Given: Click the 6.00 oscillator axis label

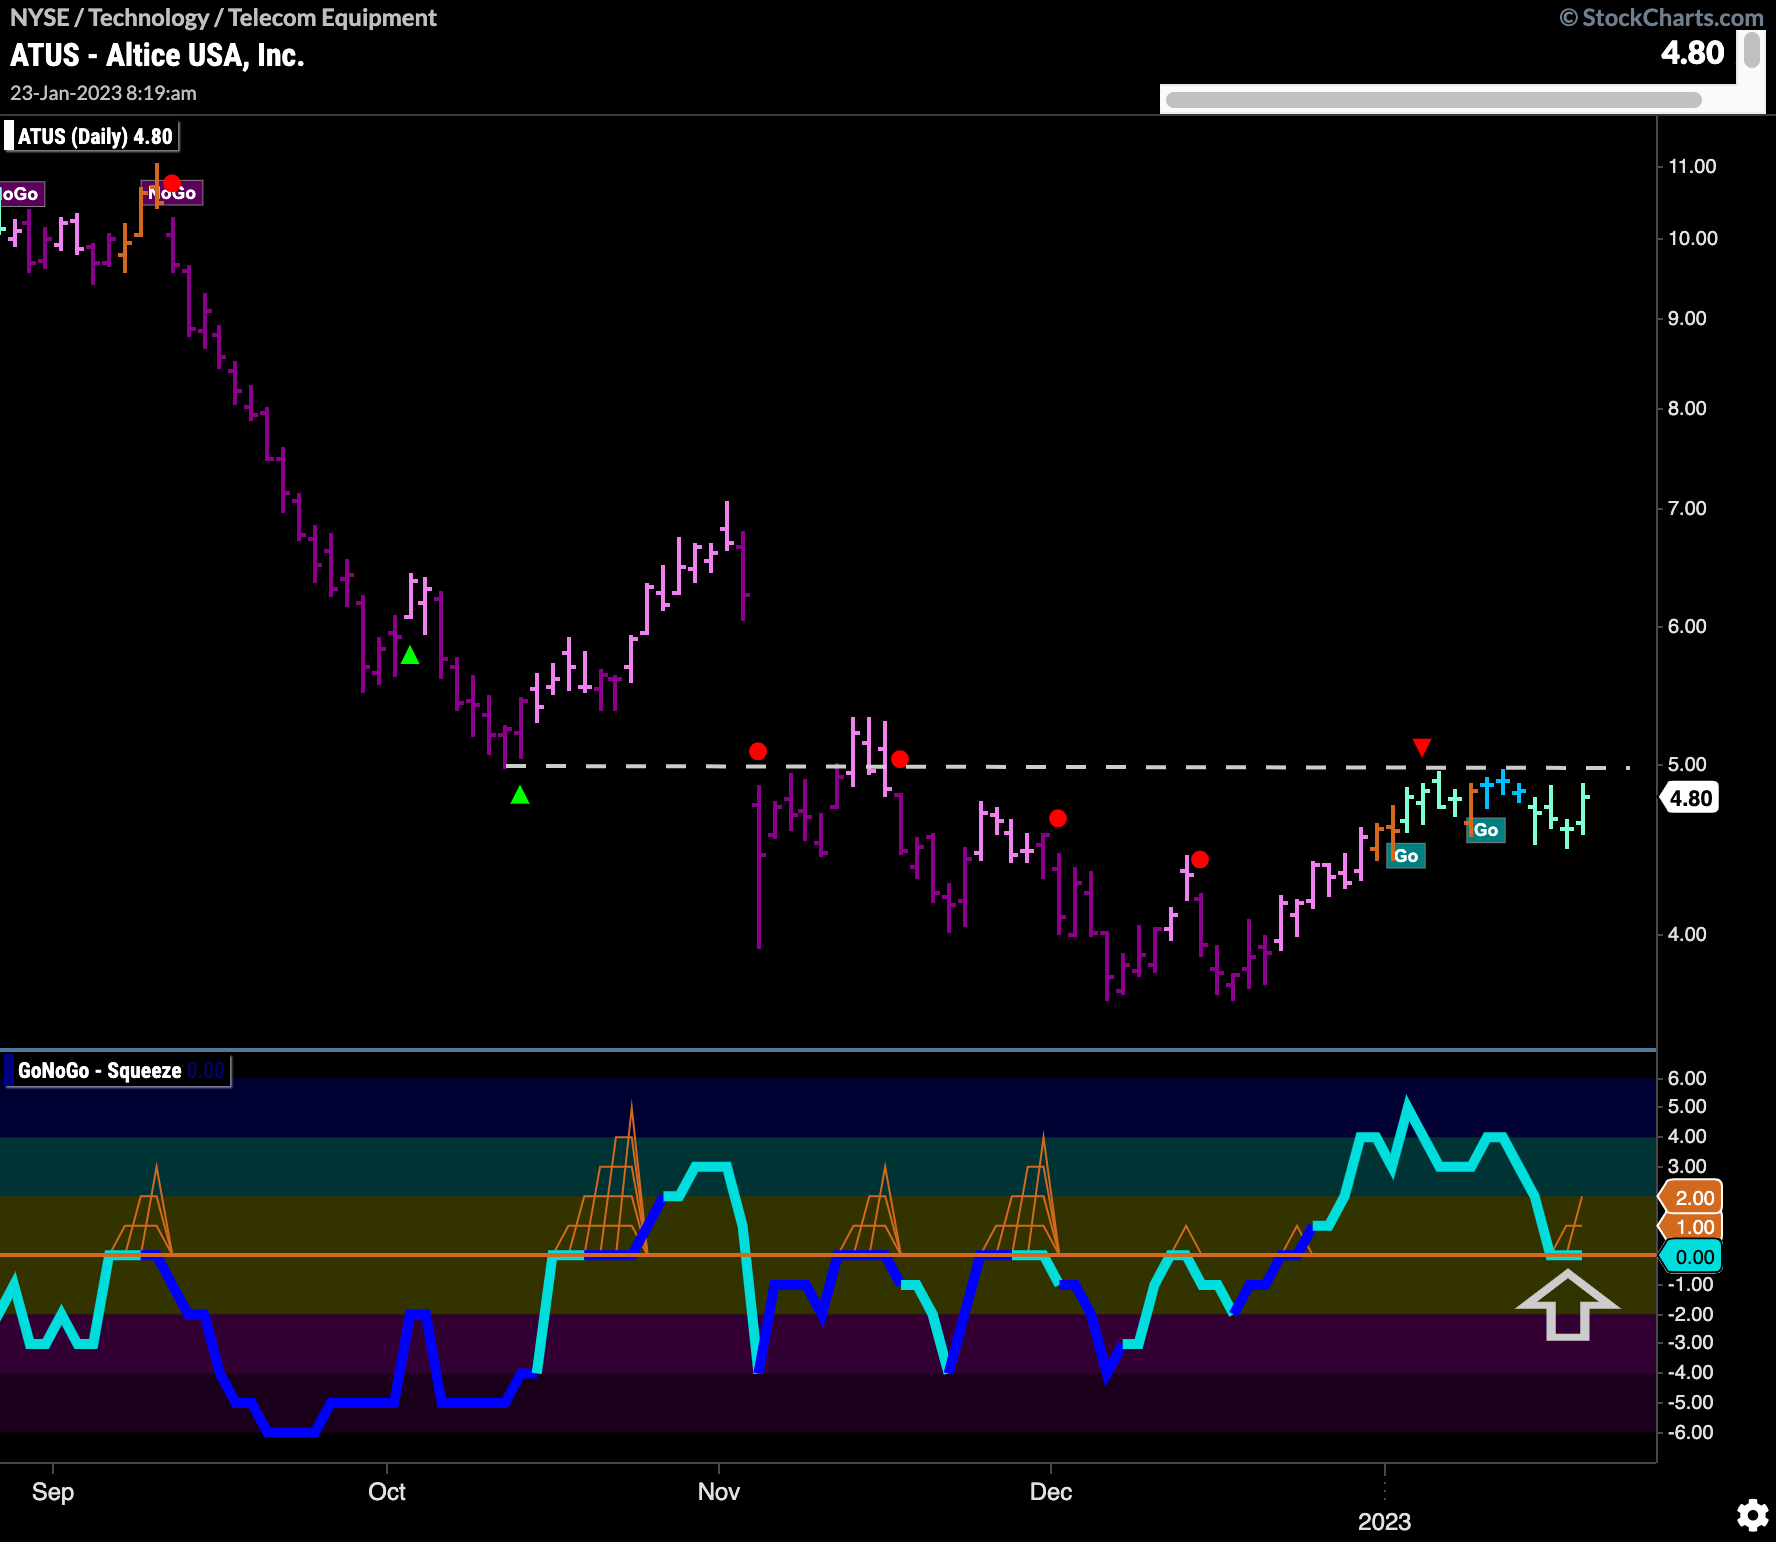Looking at the screenshot, I should click(1687, 1078).
